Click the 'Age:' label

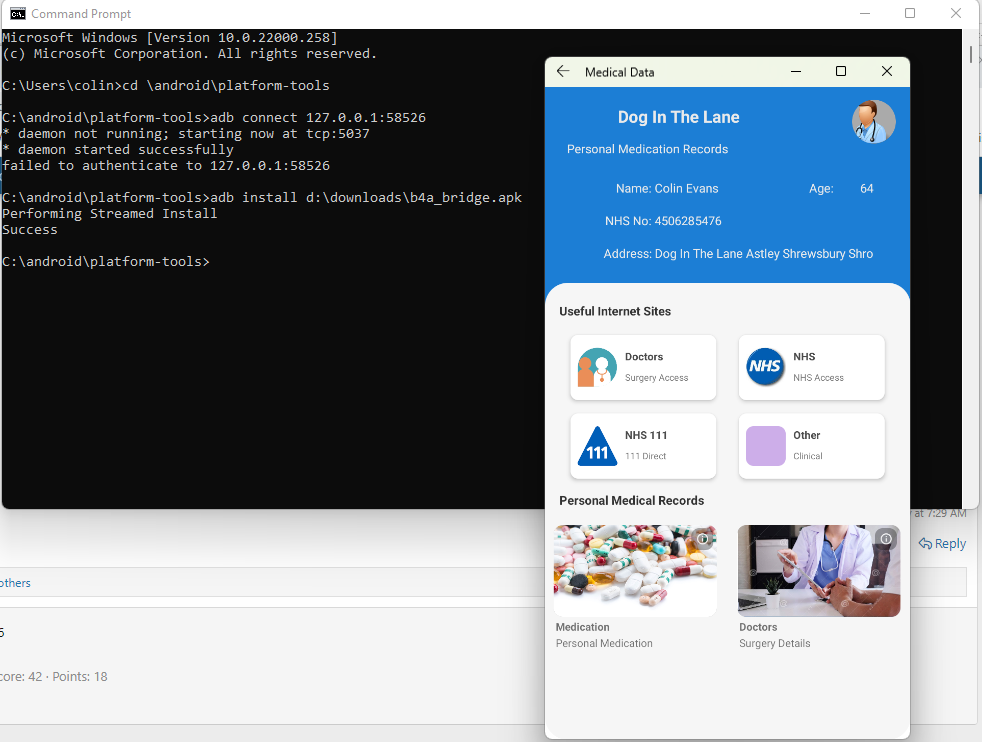coord(821,188)
